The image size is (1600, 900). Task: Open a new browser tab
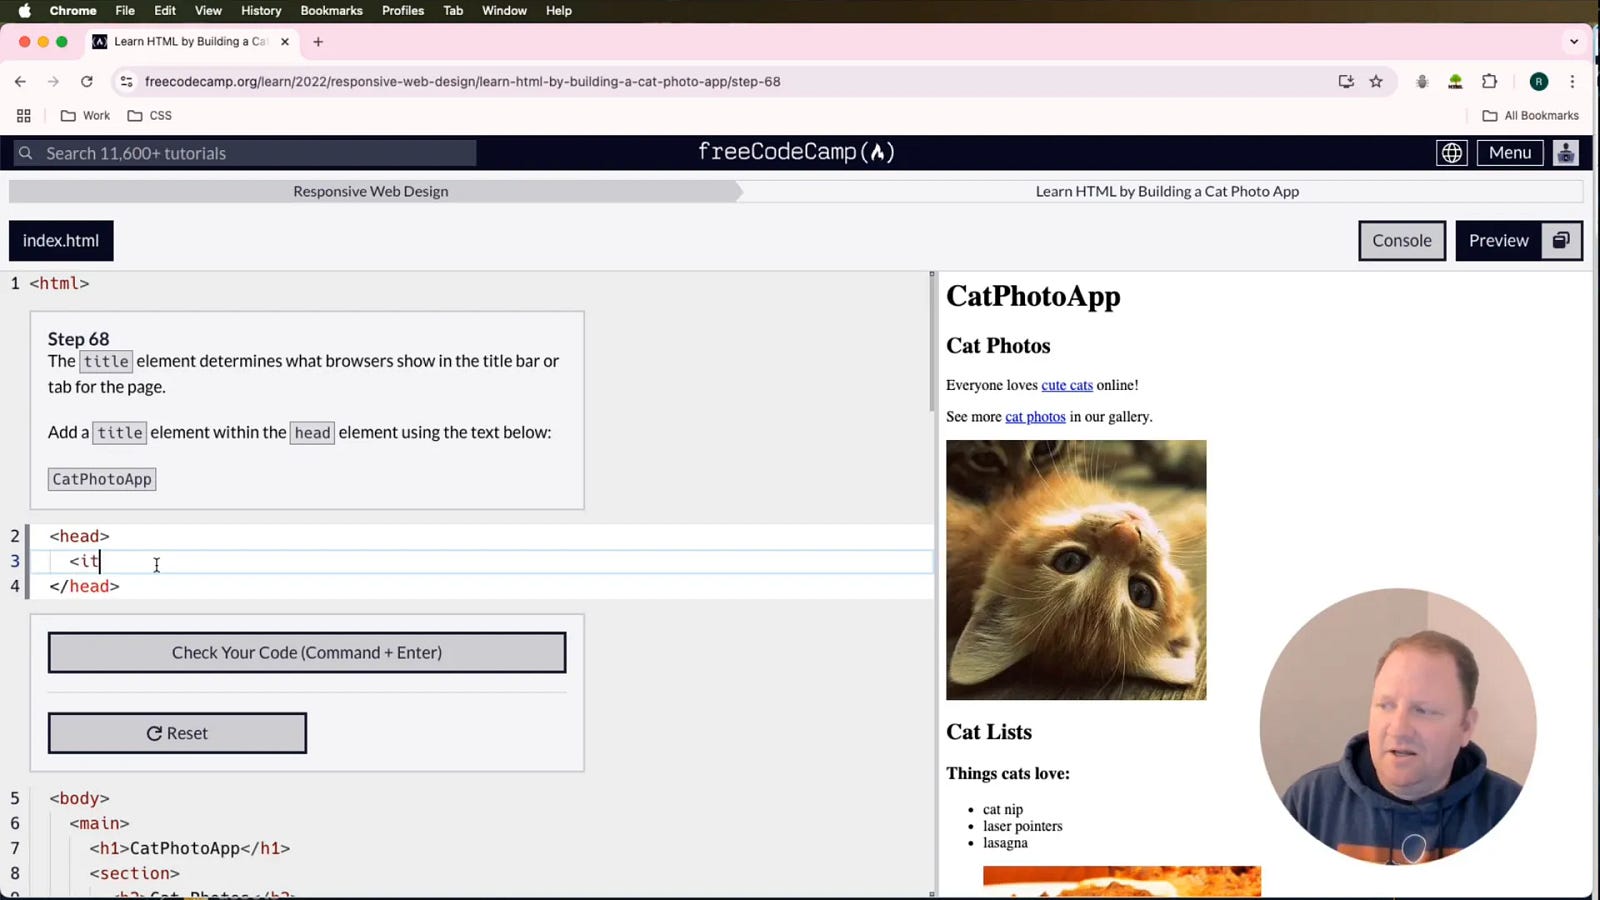[x=318, y=41]
